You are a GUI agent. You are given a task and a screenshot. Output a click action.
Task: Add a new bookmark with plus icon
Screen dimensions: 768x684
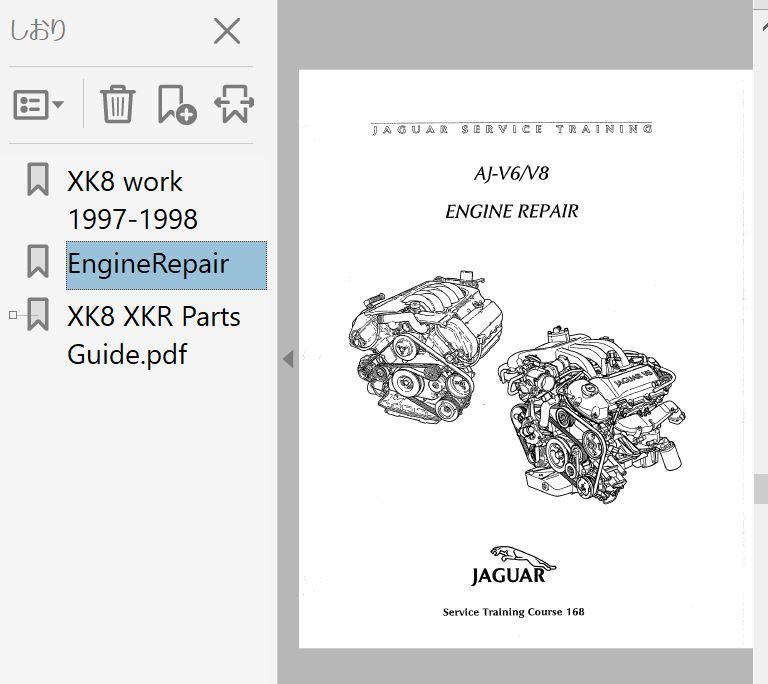(176, 103)
